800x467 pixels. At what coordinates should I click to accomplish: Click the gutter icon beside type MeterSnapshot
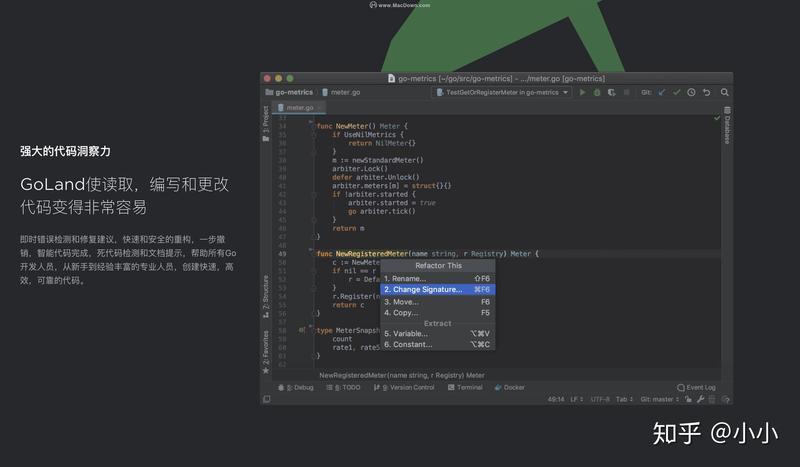click(302, 330)
